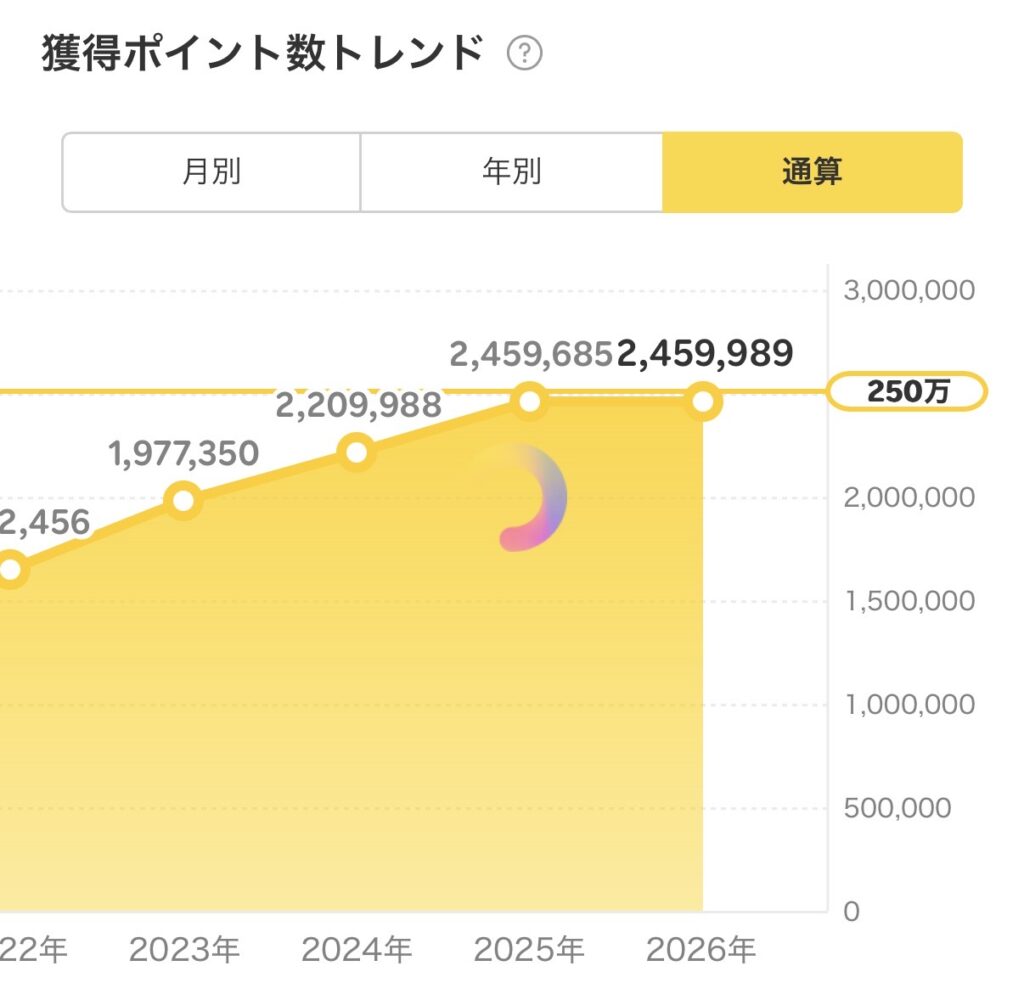
Task: Click the 3,000,000 y-axis label
Action: pyautogui.click(x=908, y=291)
